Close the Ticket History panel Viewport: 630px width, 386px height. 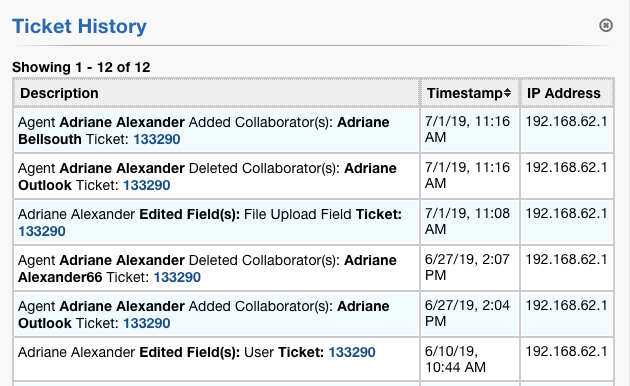[605, 25]
